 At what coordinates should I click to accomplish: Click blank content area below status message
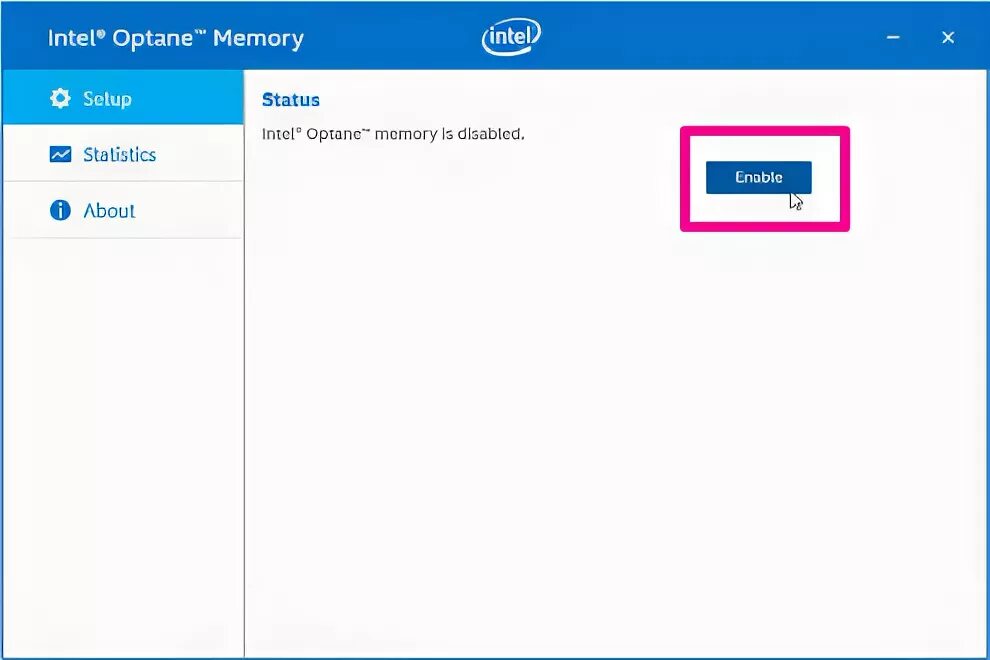(600, 420)
